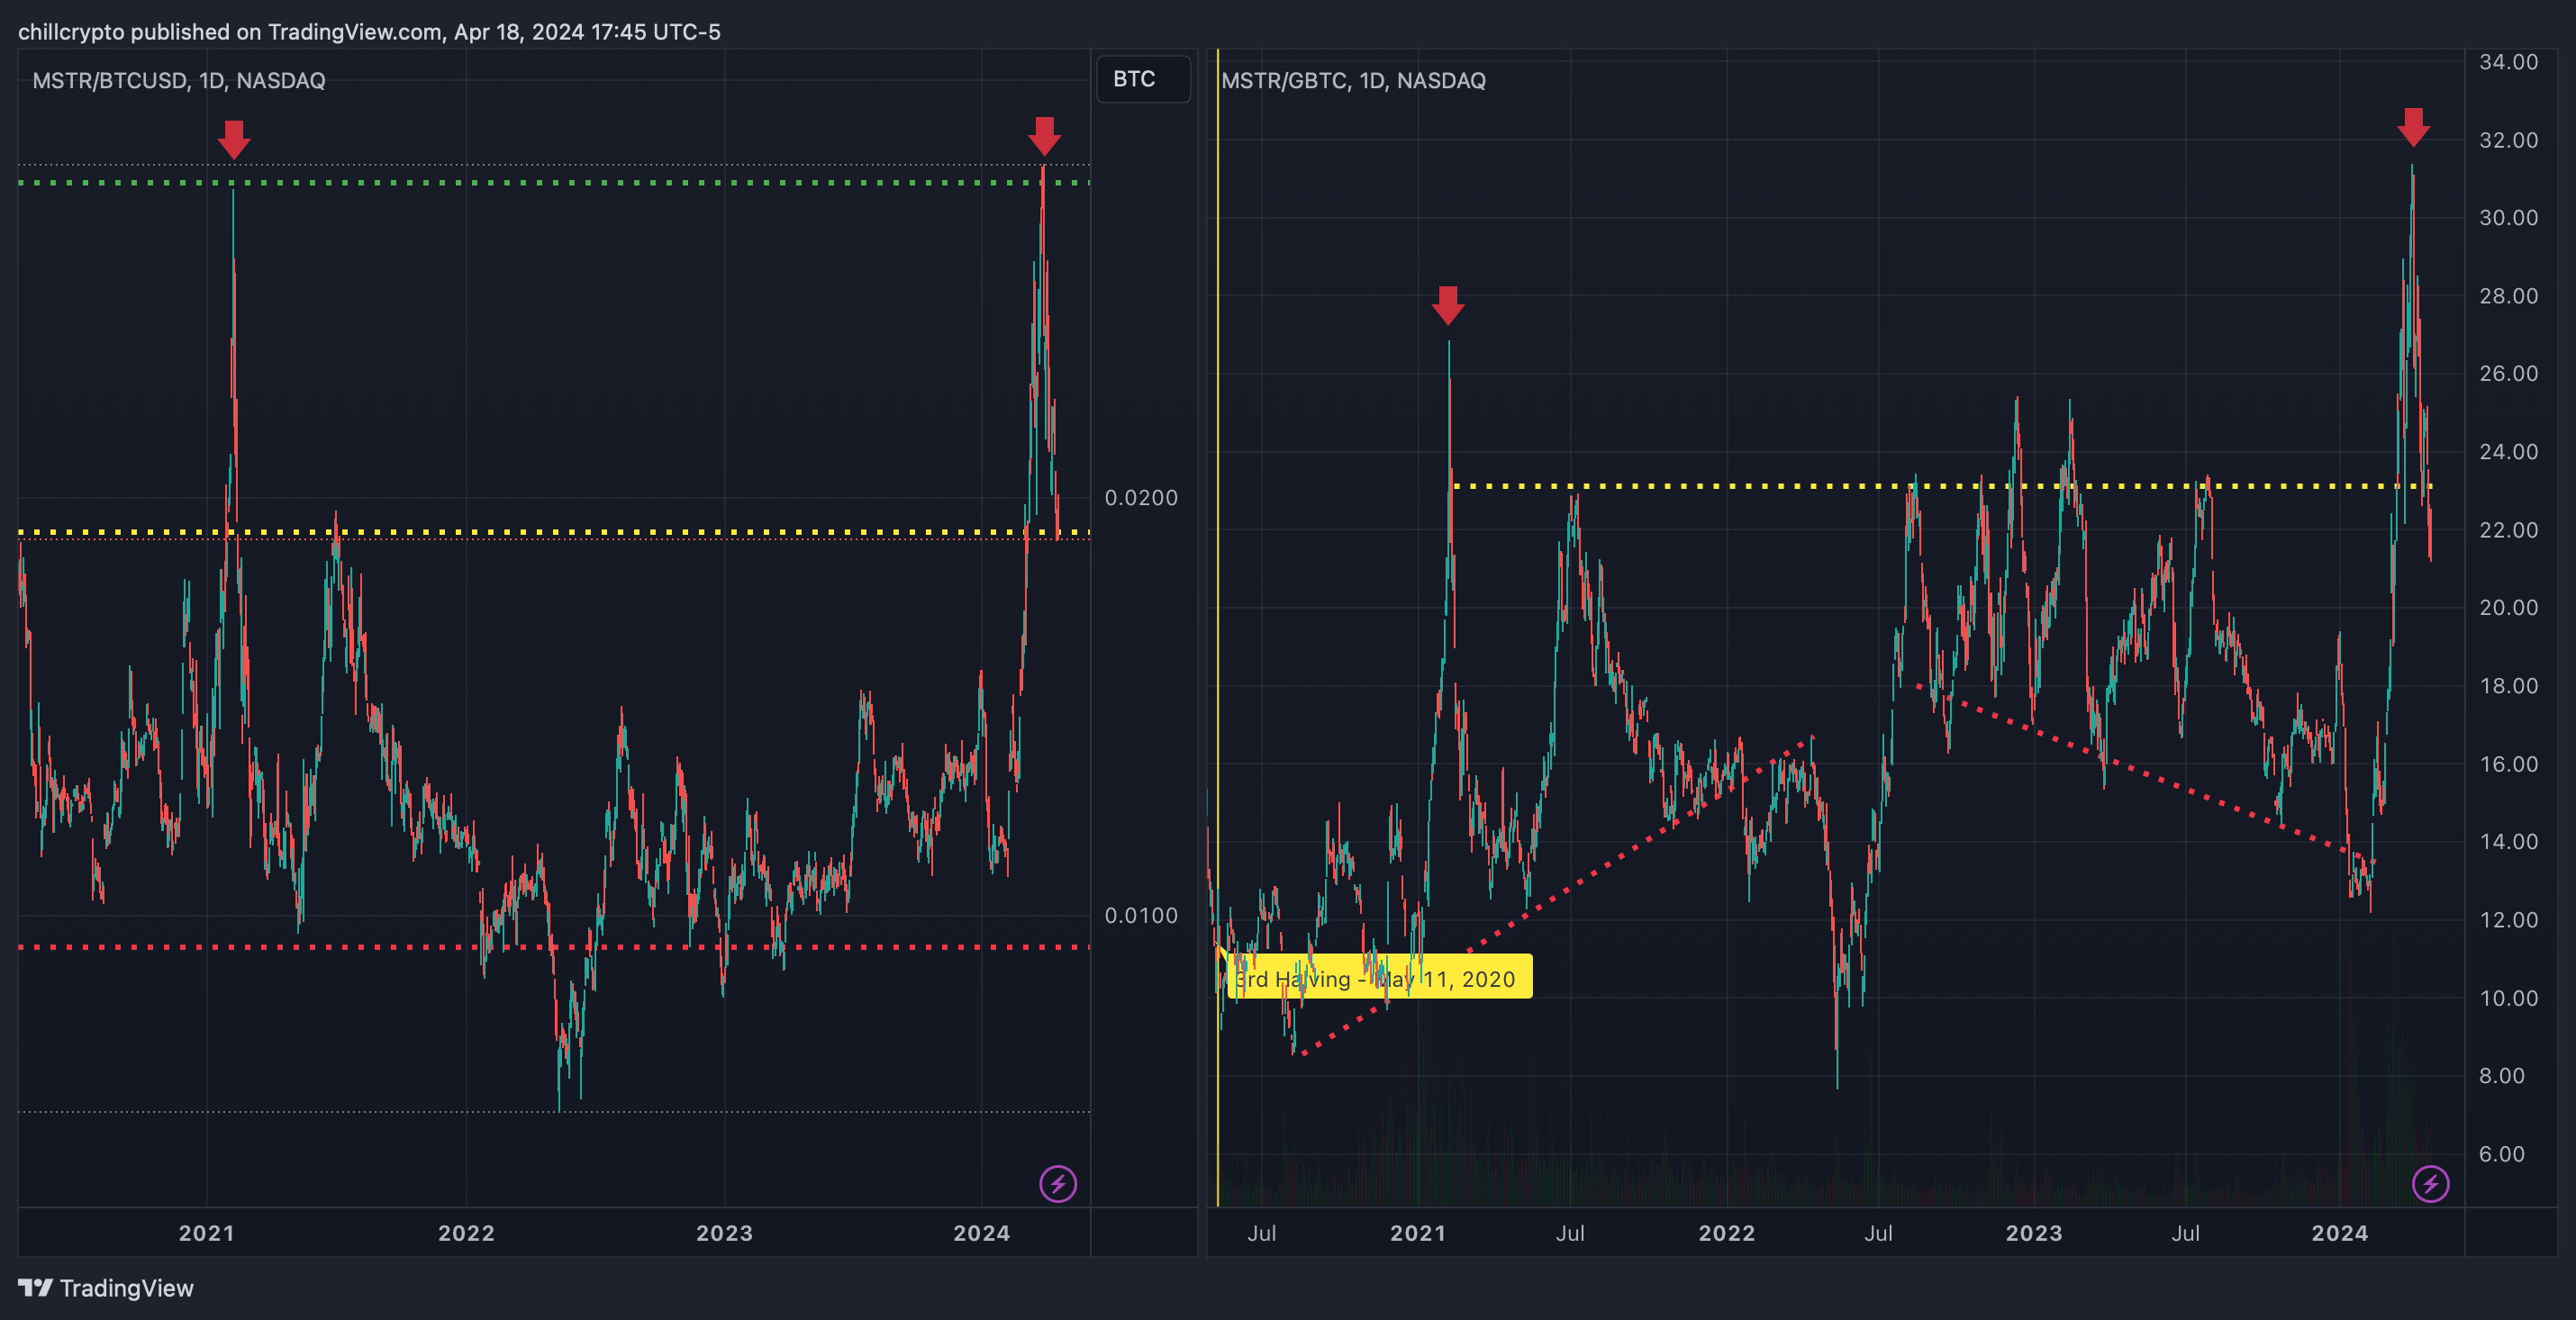Click the 2024 label on the left chart time axis

click(x=982, y=1233)
